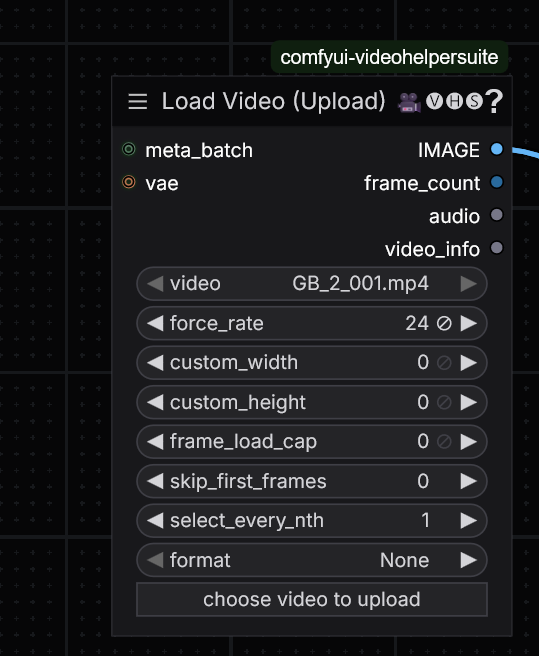The image size is (539, 656).
Task: Toggle the custom_width disable circle icon
Action: (x=444, y=363)
